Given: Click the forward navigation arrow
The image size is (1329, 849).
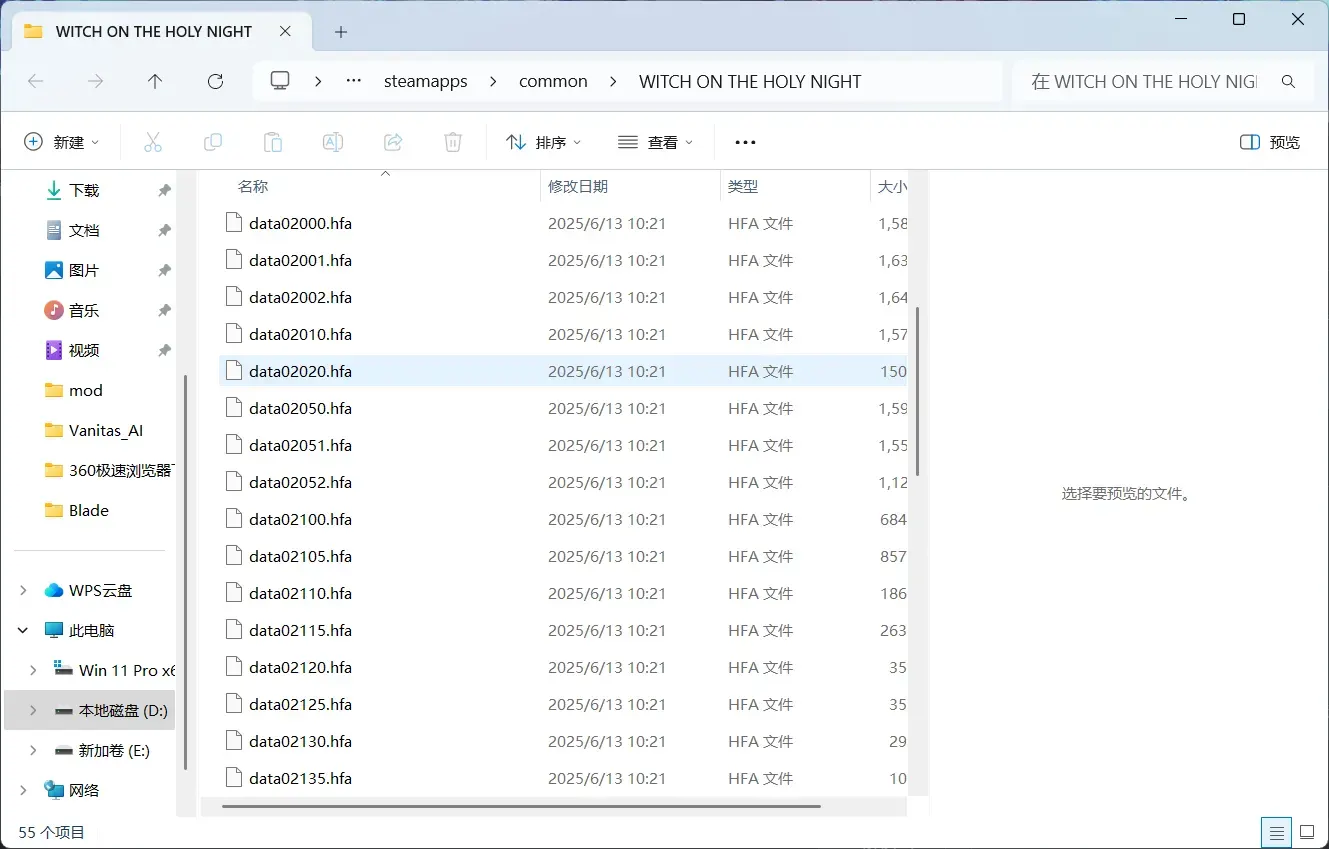Looking at the screenshot, I should (x=96, y=82).
